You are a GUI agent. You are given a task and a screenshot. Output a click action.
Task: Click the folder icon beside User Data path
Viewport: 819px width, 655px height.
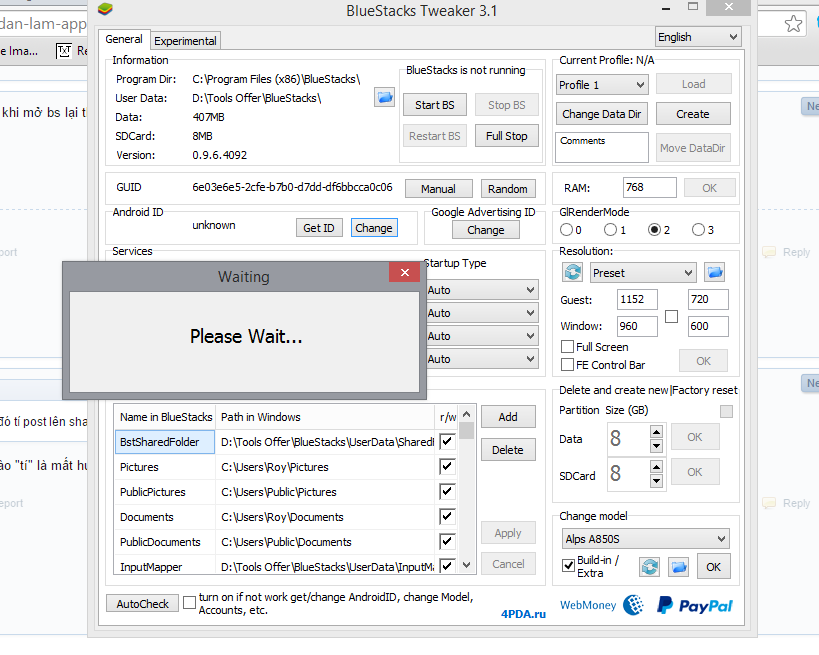click(x=385, y=97)
